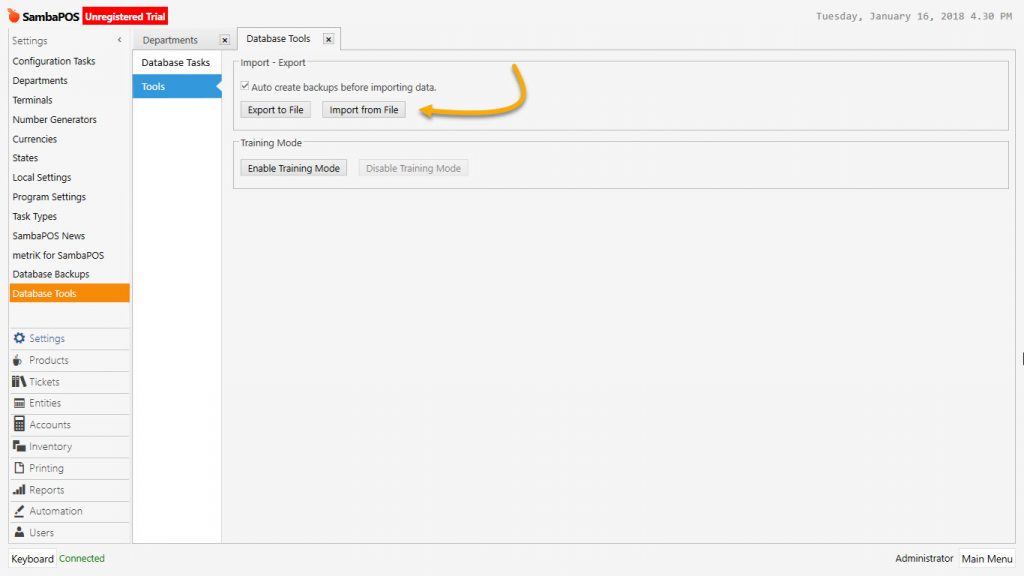The image size is (1024, 576).
Task: Open the Accounts module label
Action: [50, 424]
